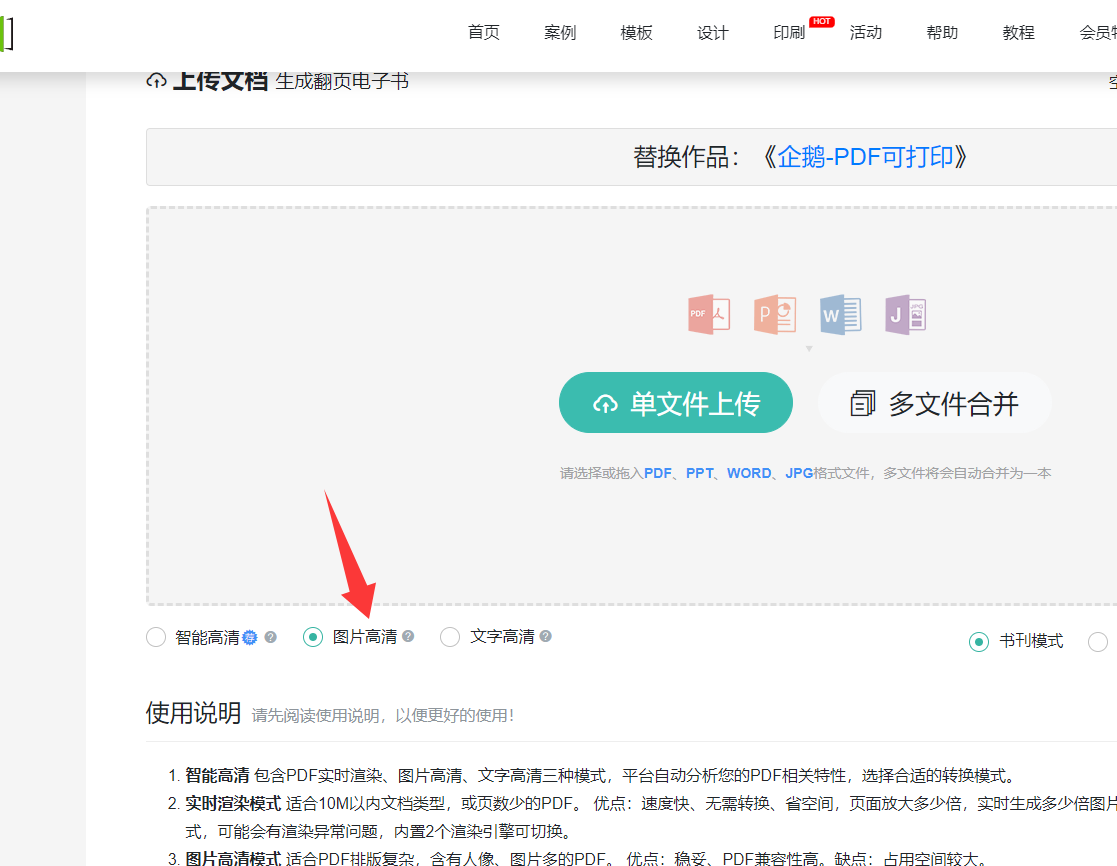
Task: Click the help icon beside 图片高清
Action: (x=408, y=637)
